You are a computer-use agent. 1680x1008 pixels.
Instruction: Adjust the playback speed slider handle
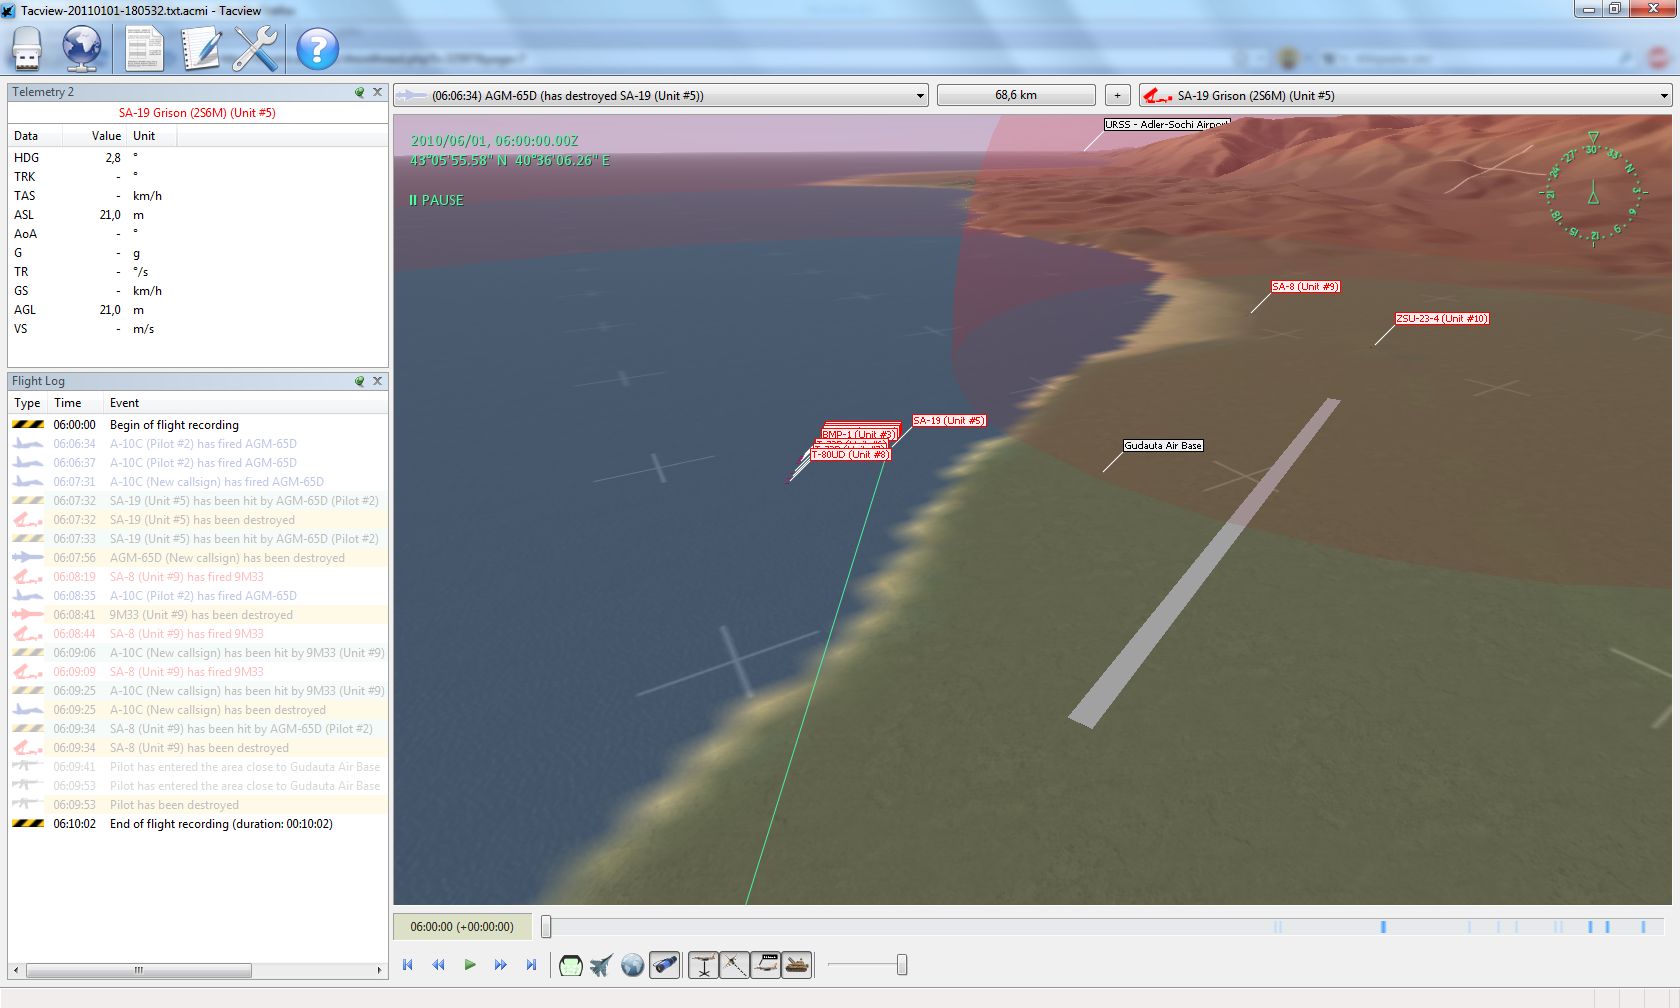pos(902,964)
